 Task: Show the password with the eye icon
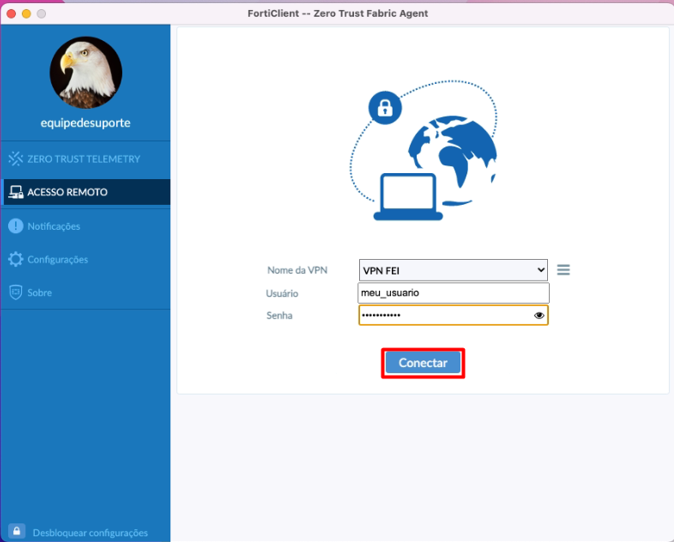[x=539, y=315]
